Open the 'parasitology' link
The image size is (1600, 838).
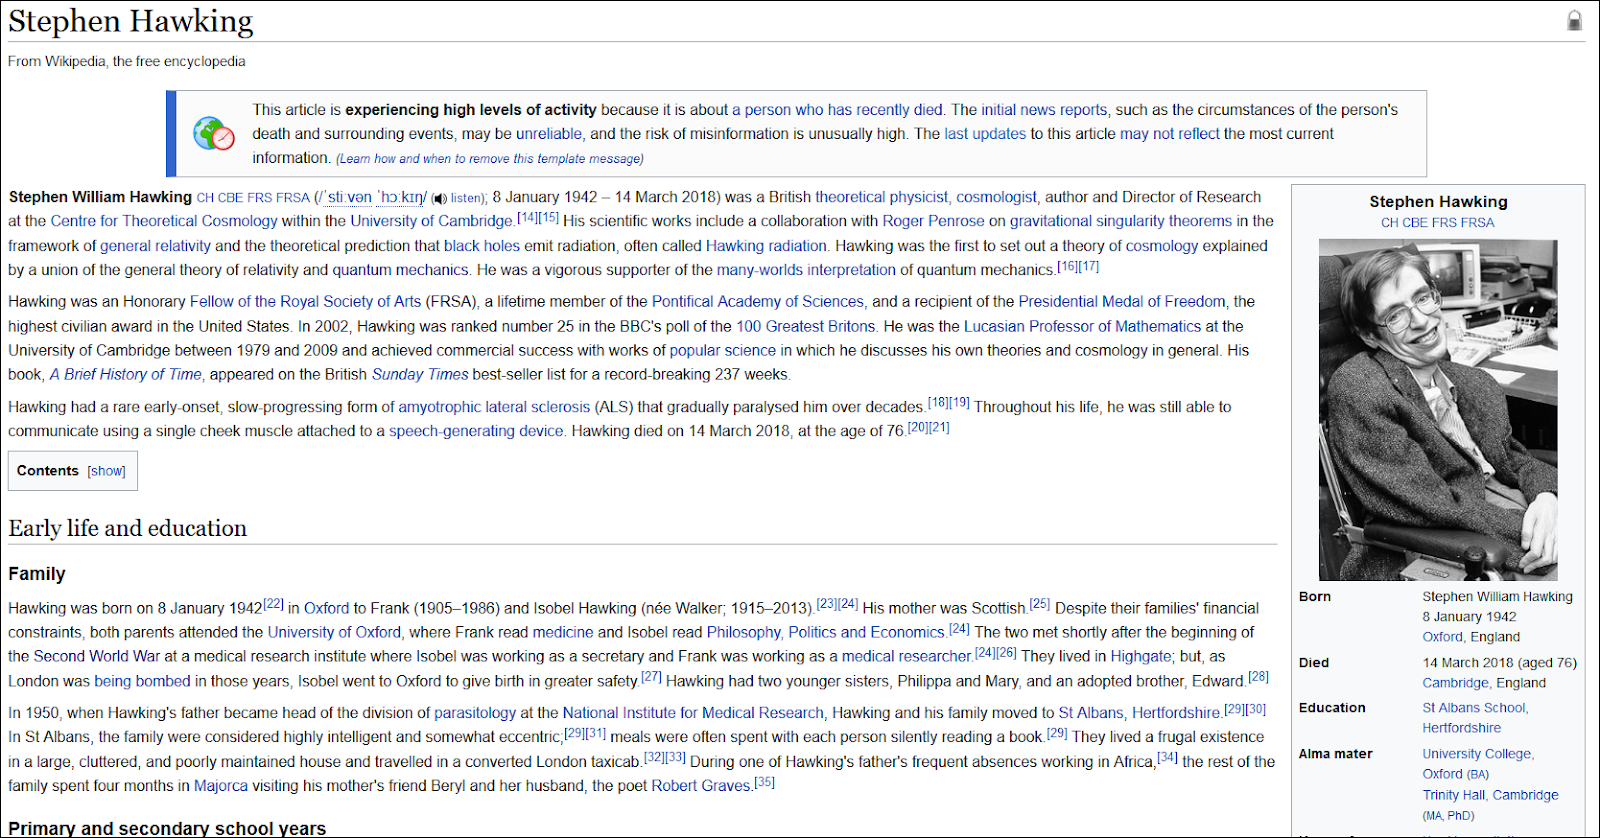475,714
